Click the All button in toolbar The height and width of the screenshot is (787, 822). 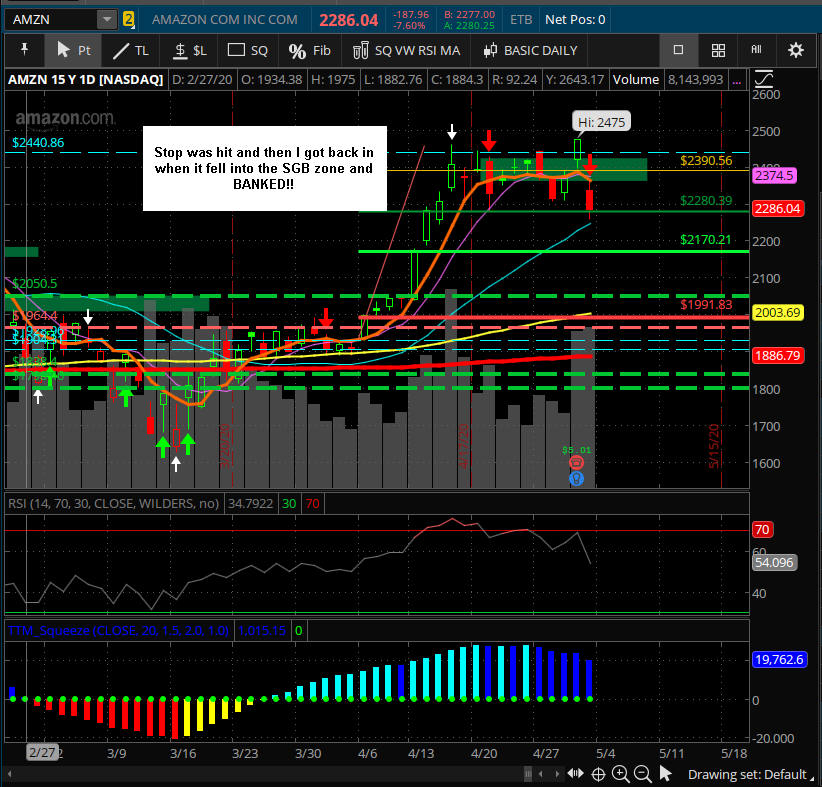[x=756, y=50]
